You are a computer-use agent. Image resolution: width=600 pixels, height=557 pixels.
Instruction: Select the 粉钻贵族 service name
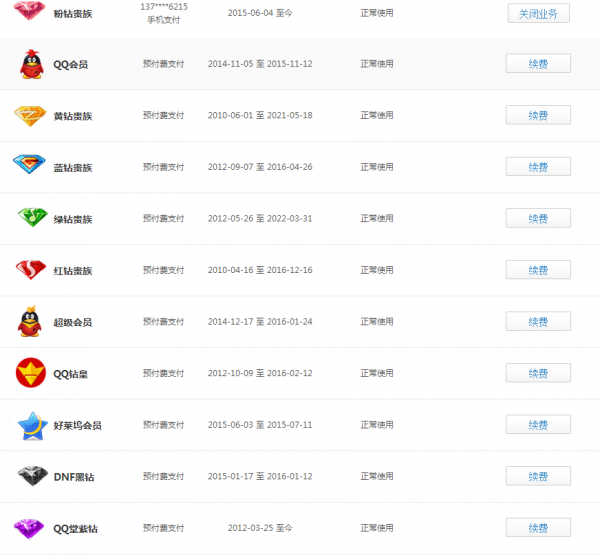73,14
